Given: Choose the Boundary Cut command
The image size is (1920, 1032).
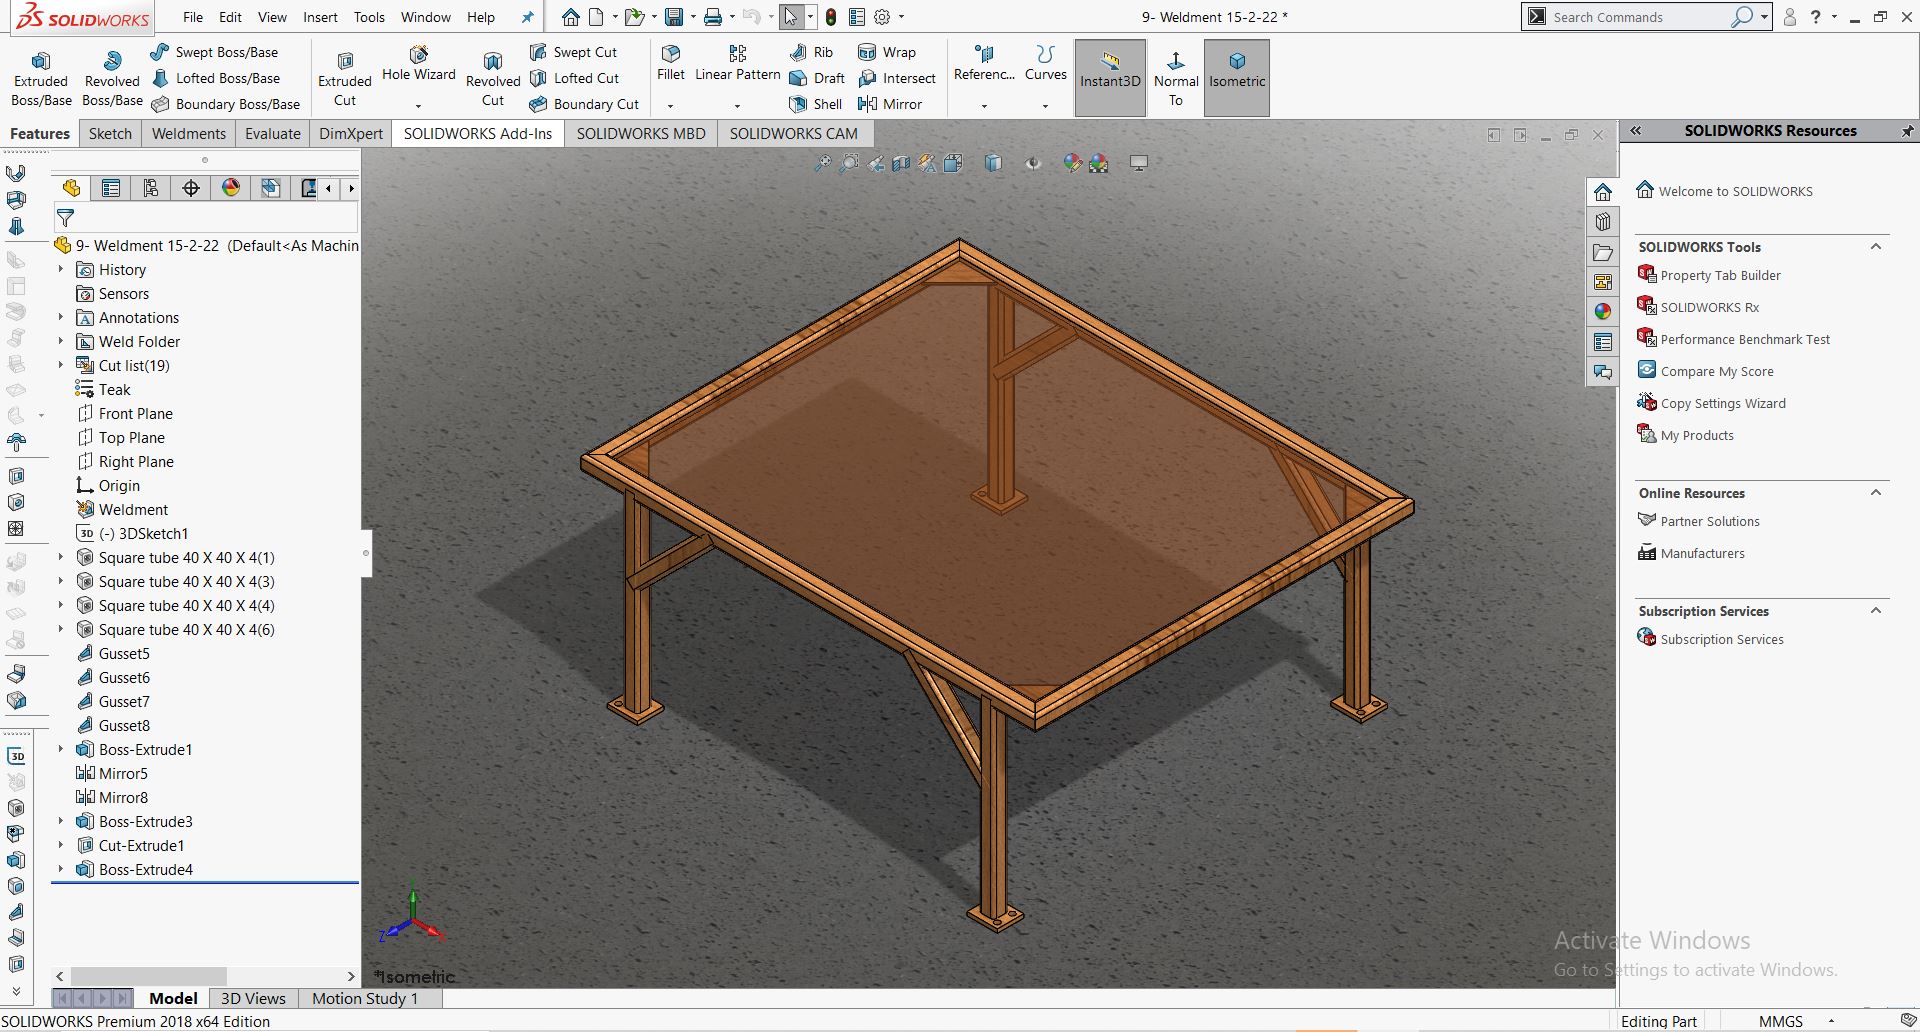Looking at the screenshot, I should tap(584, 104).
